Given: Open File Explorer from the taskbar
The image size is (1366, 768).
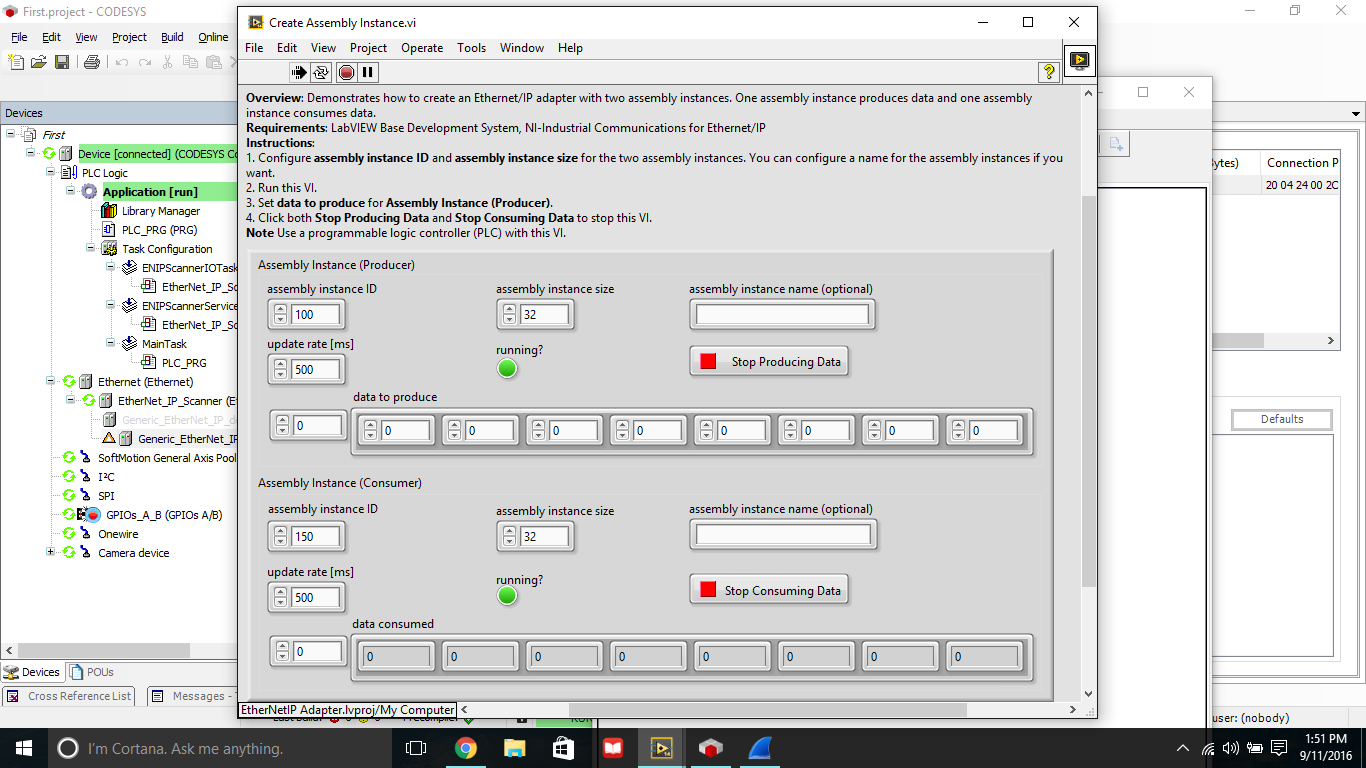Looking at the screenshot, I should pos(514,748).
